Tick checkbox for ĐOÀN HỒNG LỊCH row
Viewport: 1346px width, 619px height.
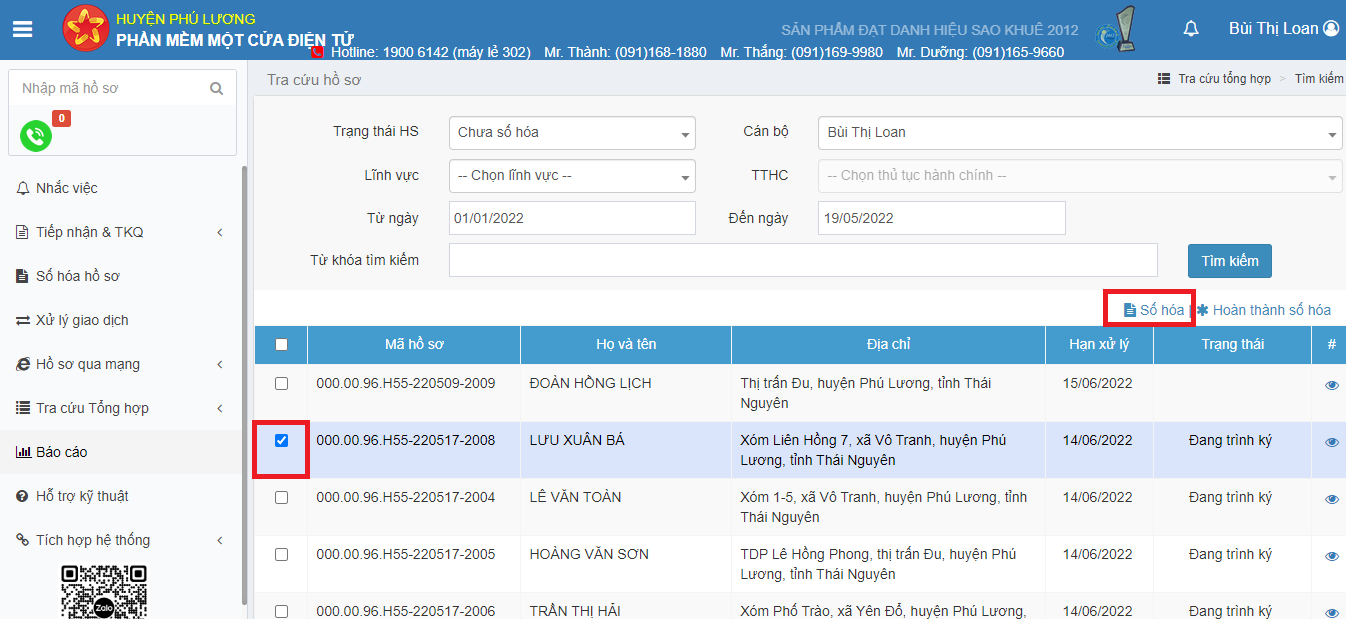[281, 383]
